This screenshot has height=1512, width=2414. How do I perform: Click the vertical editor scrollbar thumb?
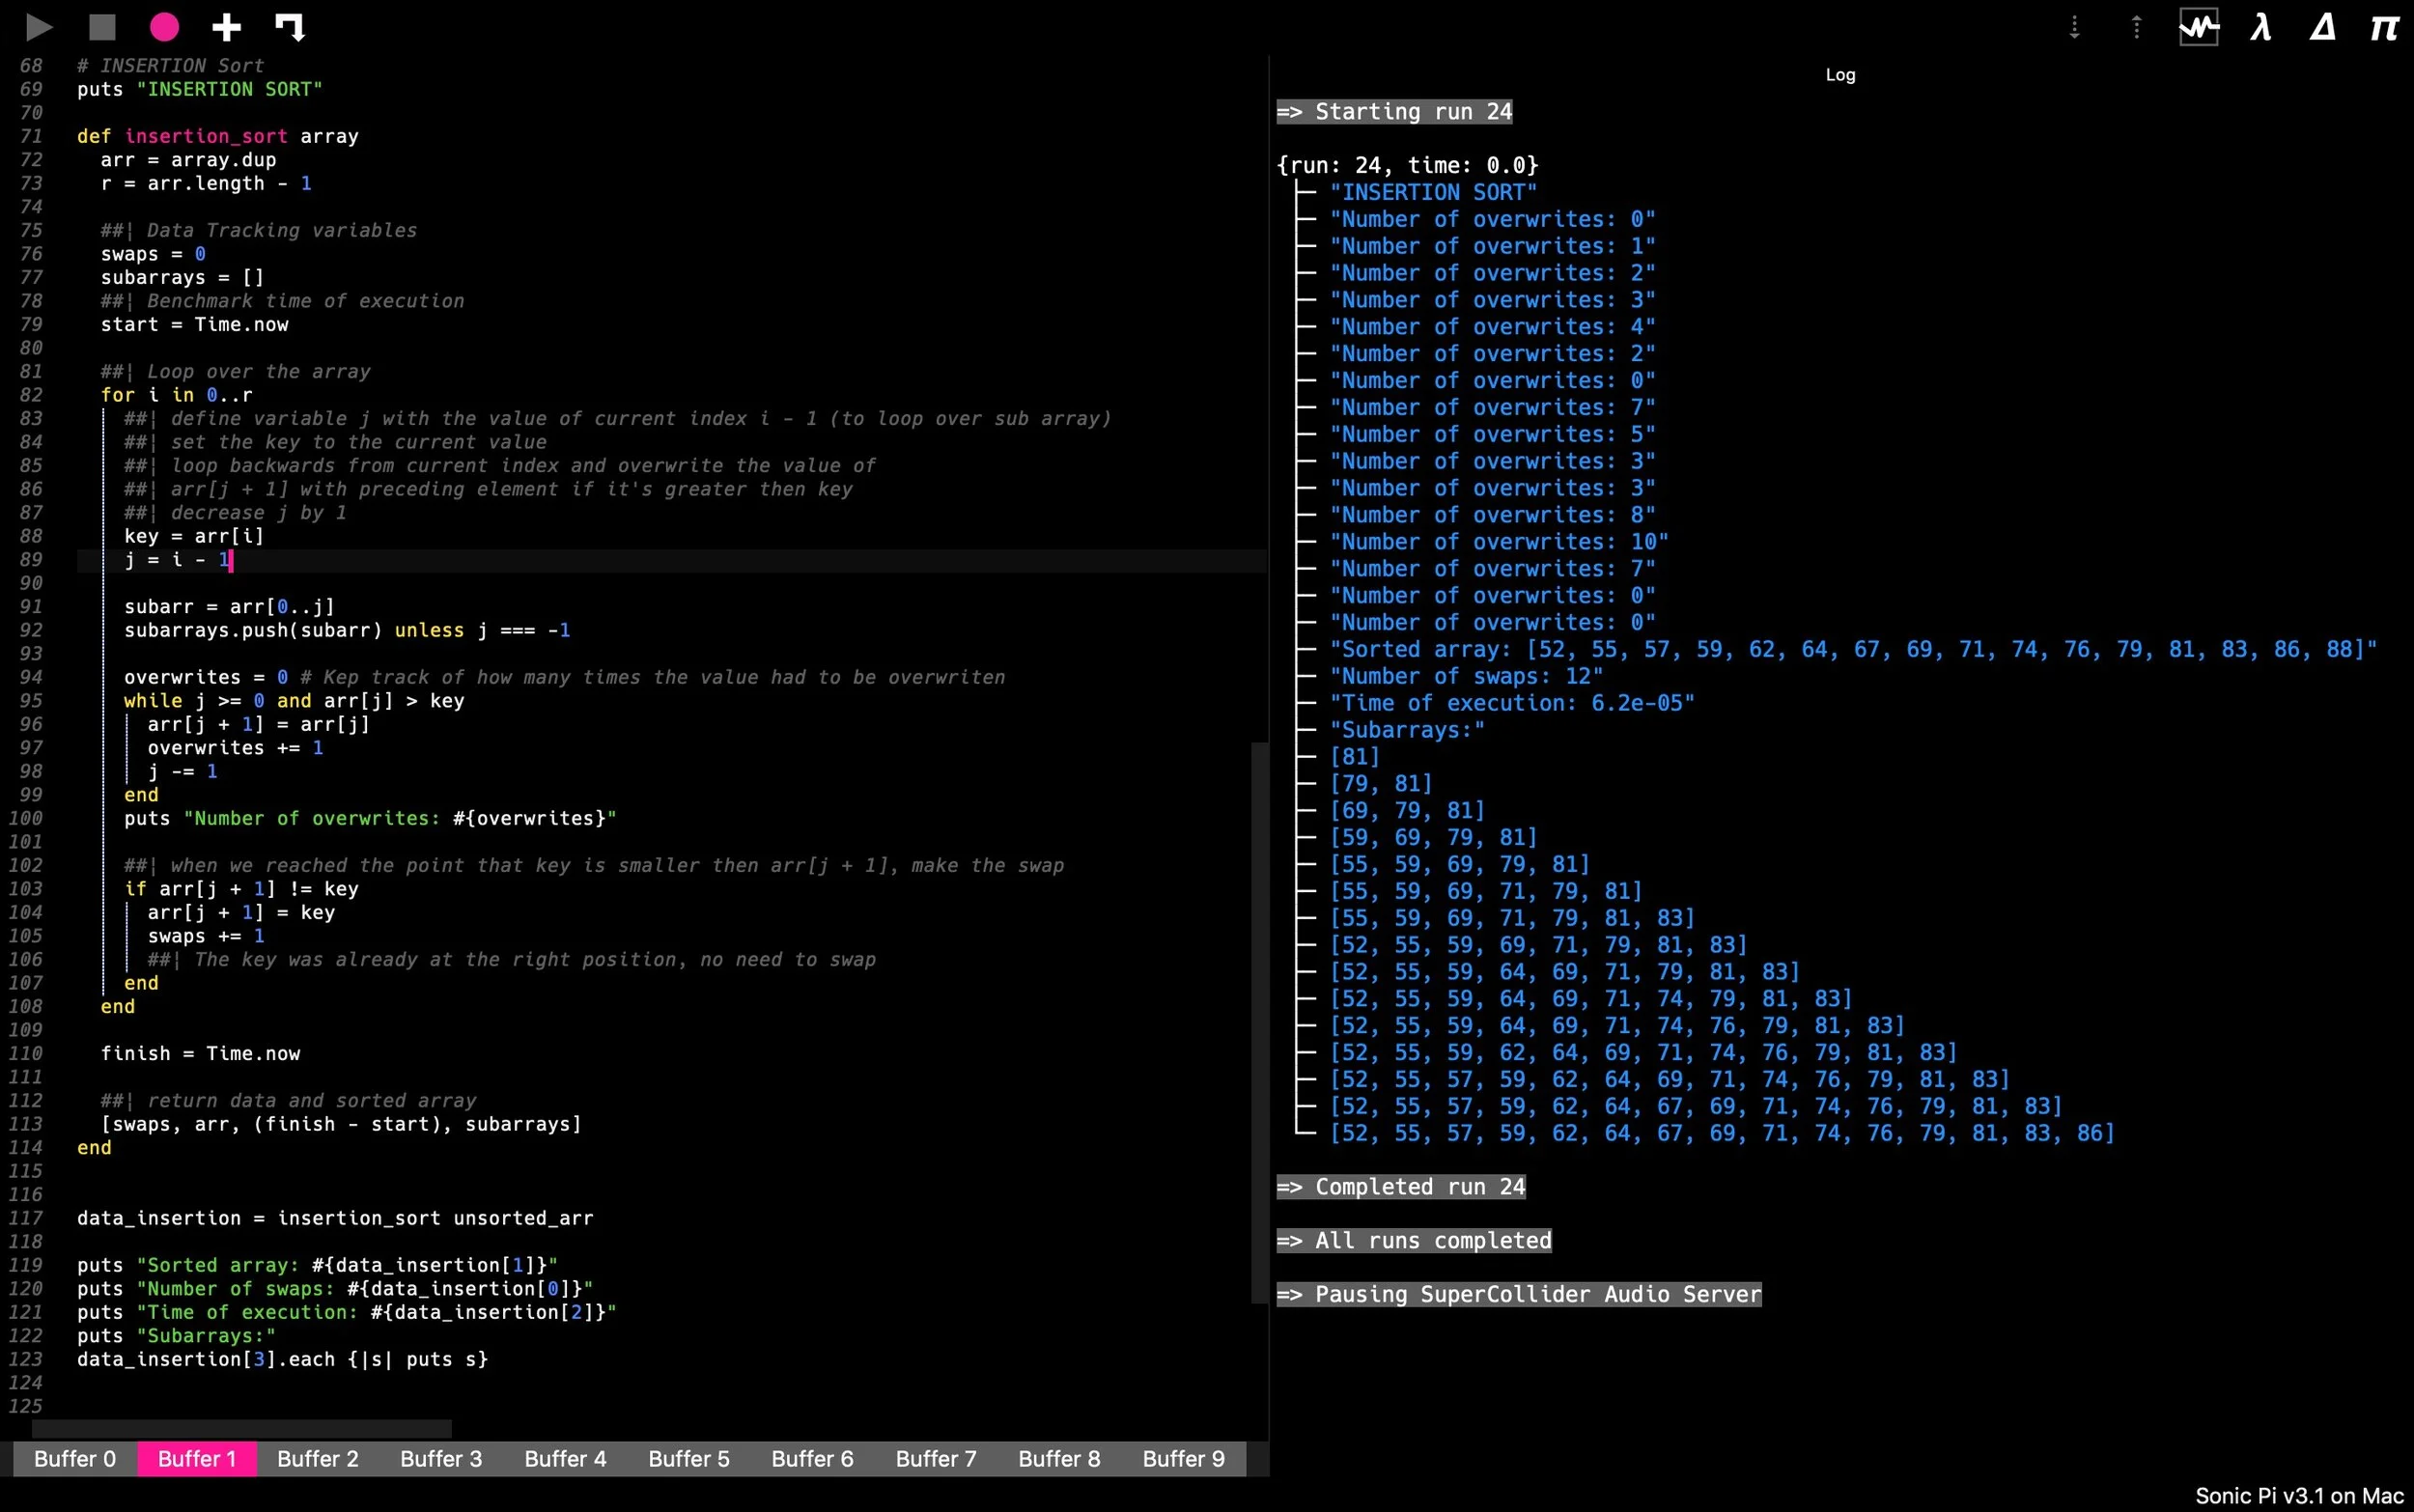click(x=1259, y=1020)
